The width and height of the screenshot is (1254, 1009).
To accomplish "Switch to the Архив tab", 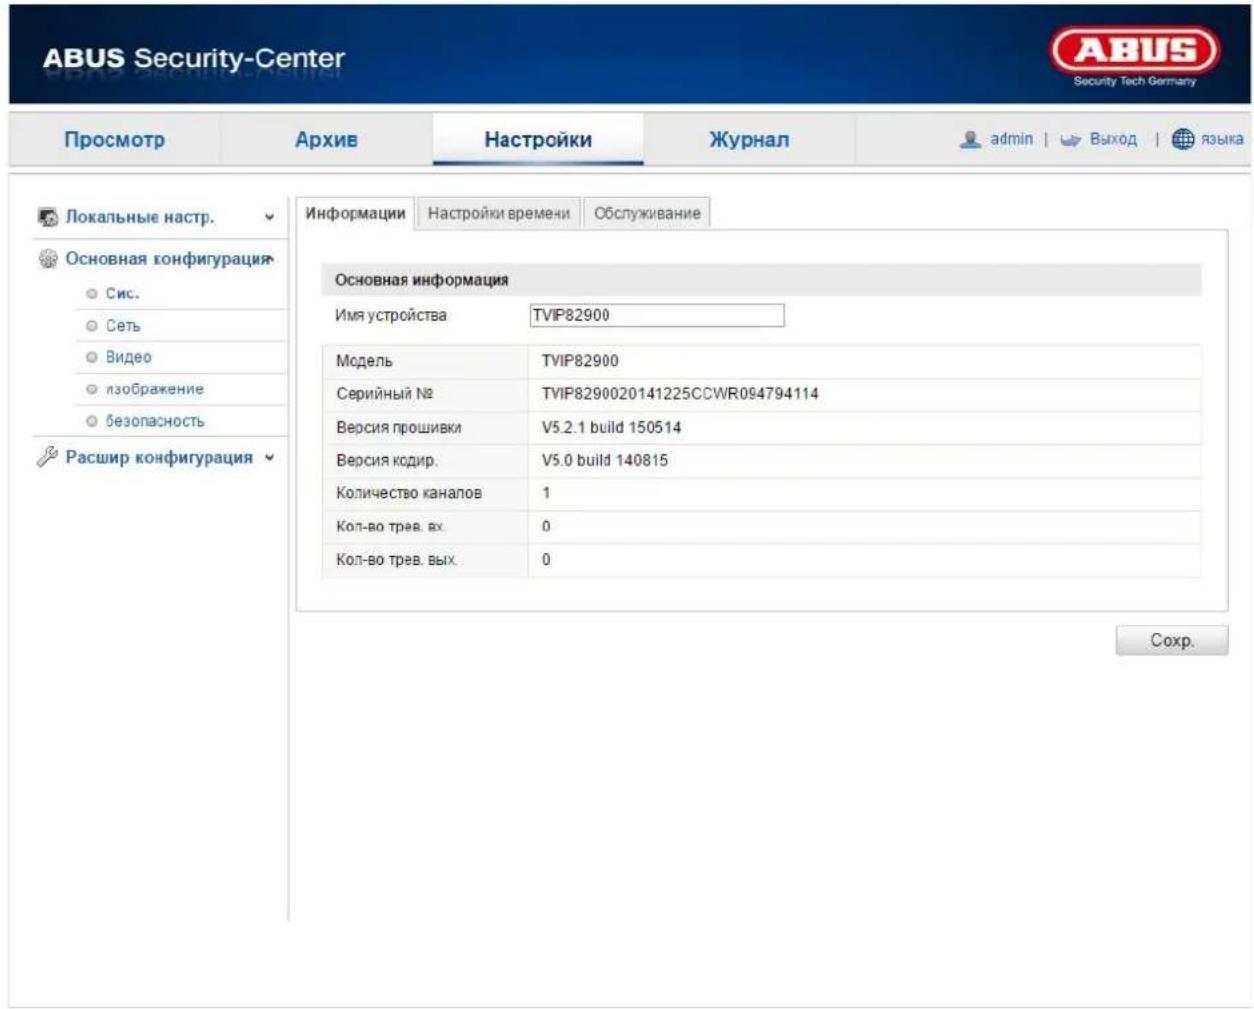I will point(326,140).
